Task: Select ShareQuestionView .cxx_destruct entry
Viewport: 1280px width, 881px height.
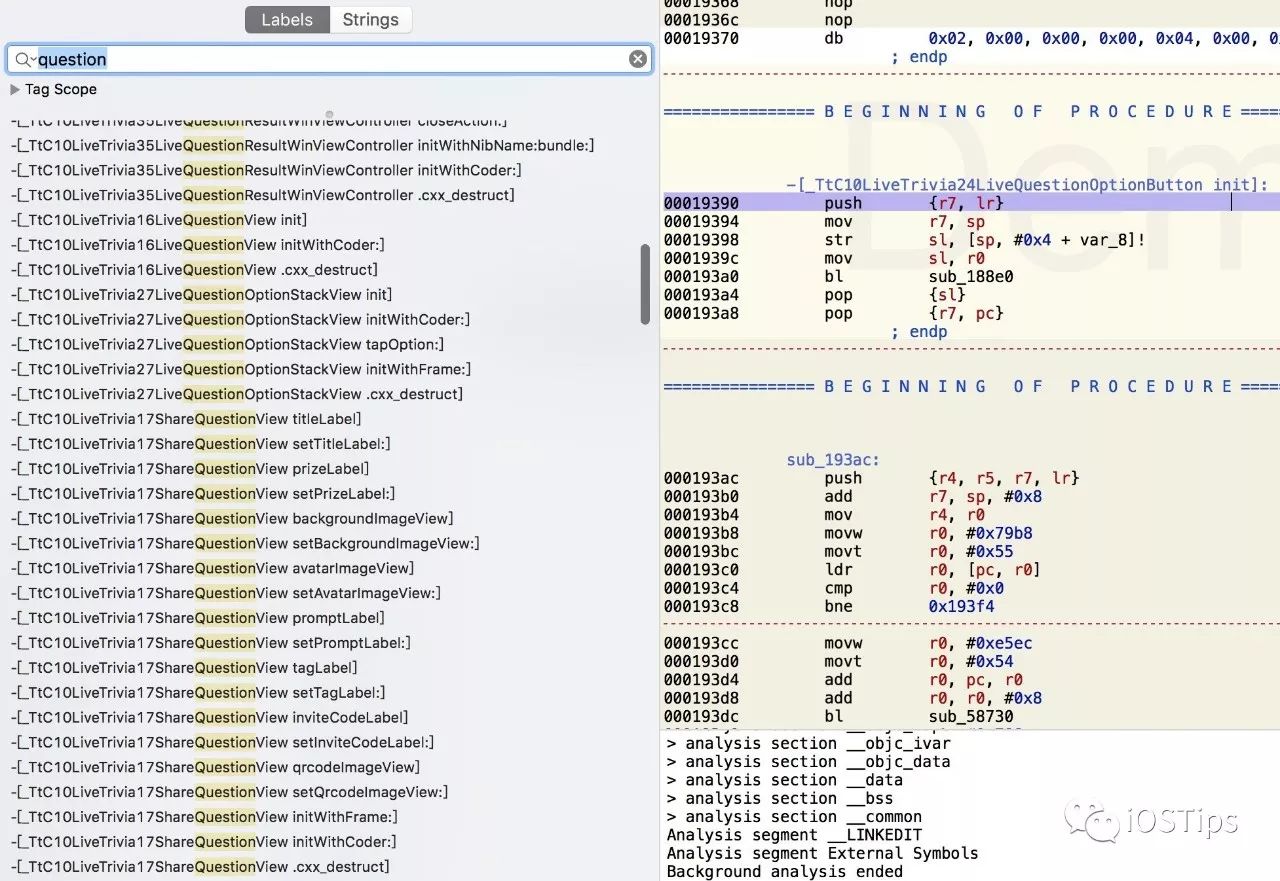Action: coord(200,867)
